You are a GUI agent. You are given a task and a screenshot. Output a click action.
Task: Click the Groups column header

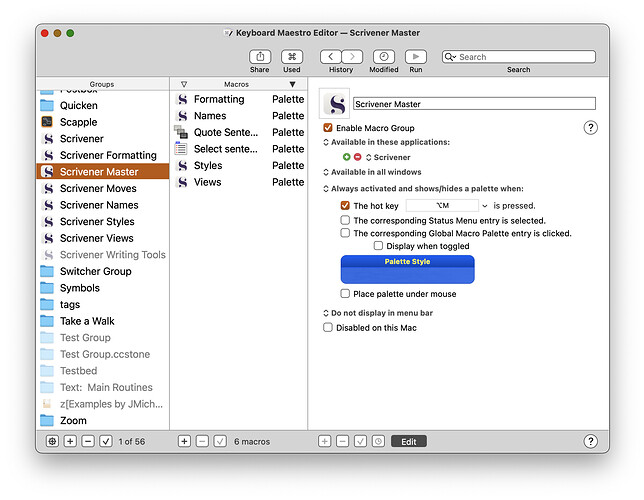pos(103,84)
